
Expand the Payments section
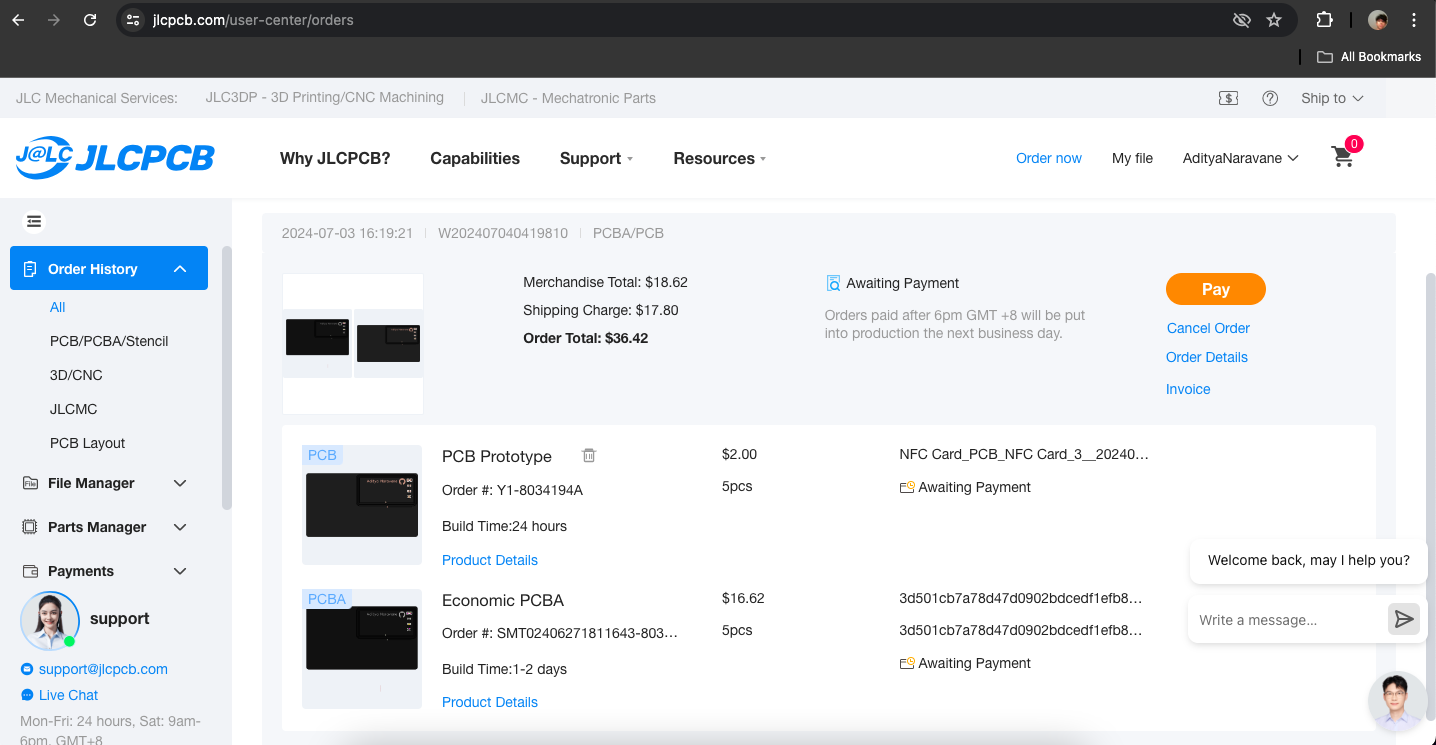pyautogui.click(x=104, y=571)
